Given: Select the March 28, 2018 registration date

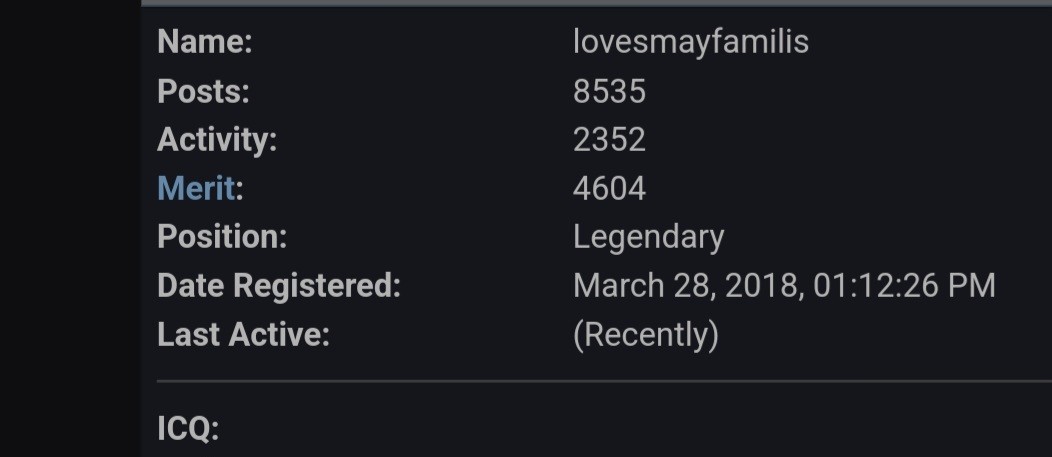Looking at the screenshot, I should point(688,286).
